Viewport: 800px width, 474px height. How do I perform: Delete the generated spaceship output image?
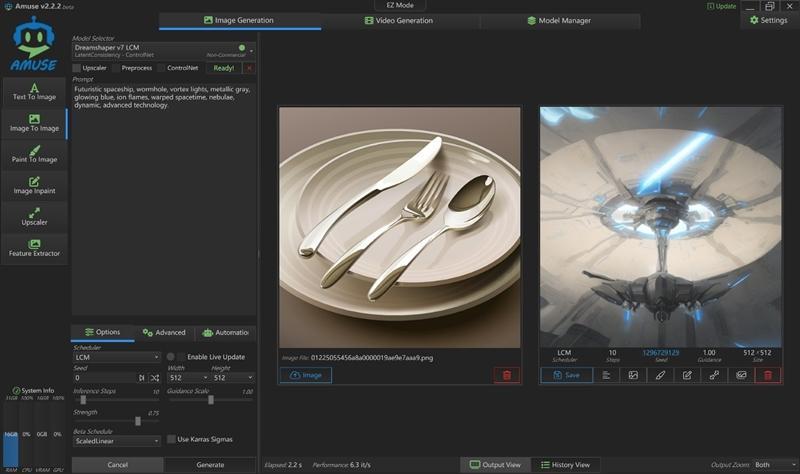click(x=768, y=375)
